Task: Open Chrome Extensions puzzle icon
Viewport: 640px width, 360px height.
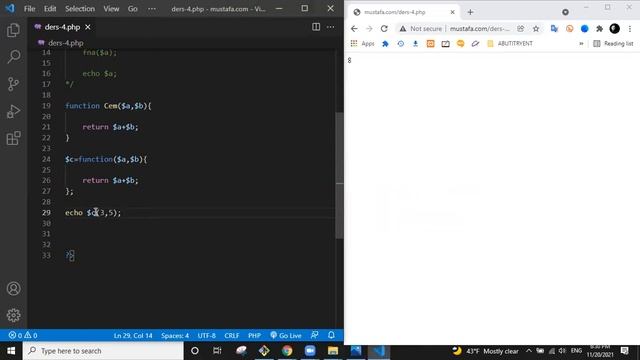Action: (599, 29)
